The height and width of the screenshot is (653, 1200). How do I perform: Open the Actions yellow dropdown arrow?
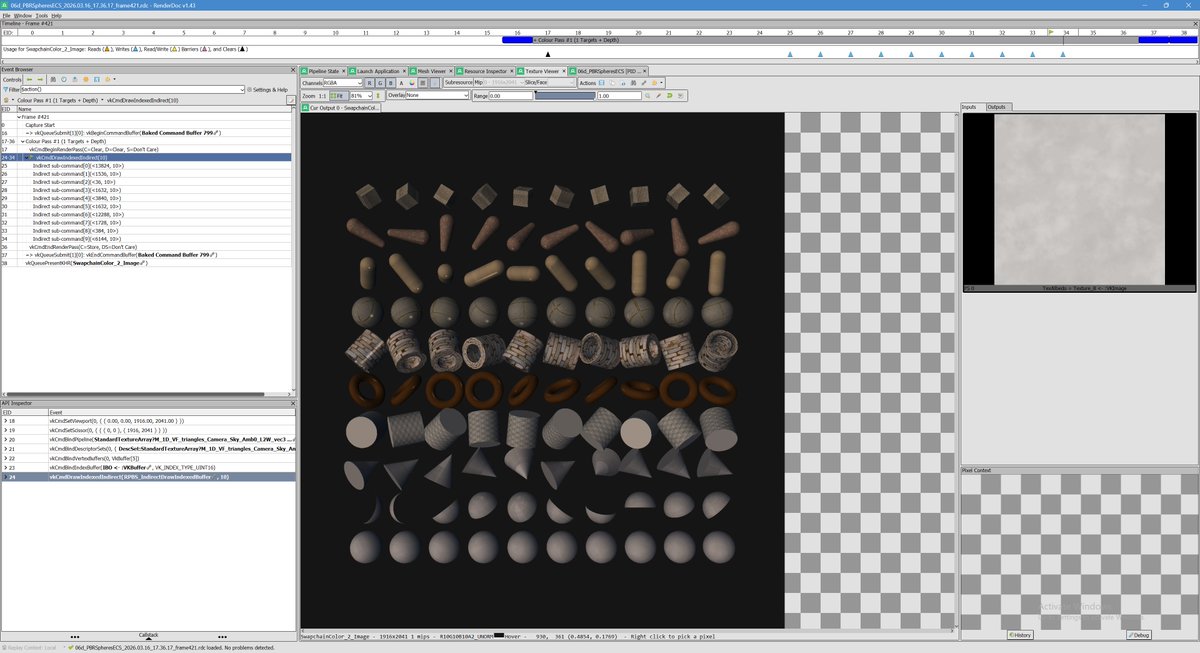pyautogui.click(x=662, y=83)
